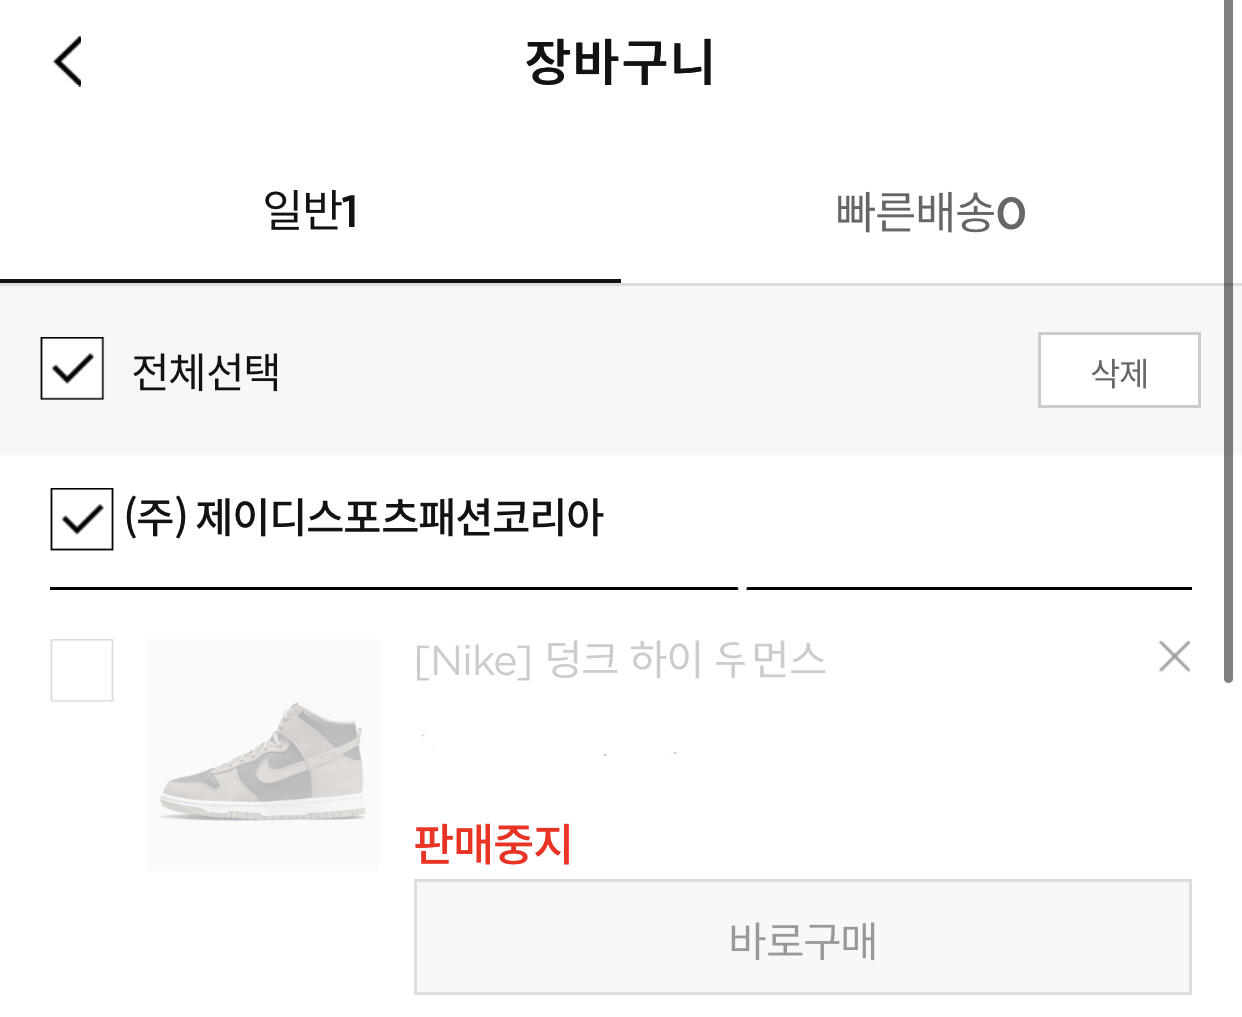Click the count 1 on the 일반 tab
The width and height of the screenshot is (1242, 1017).
(x=349, y=212)
